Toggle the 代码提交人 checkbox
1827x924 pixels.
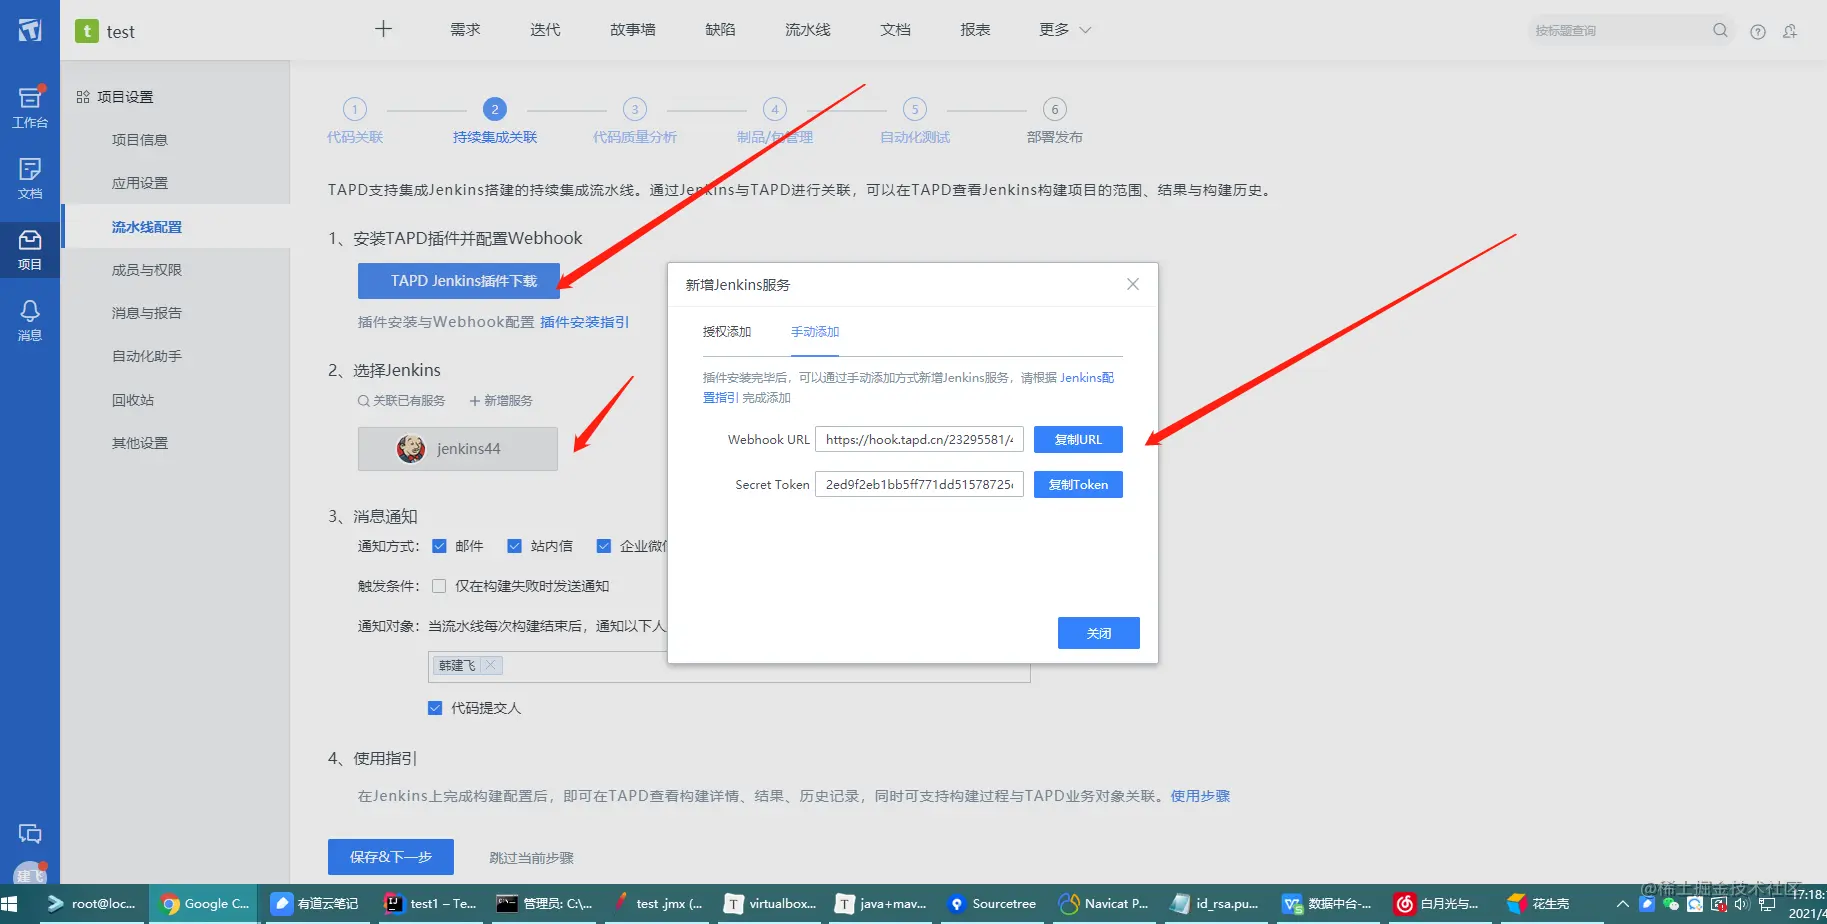[435, 708]
